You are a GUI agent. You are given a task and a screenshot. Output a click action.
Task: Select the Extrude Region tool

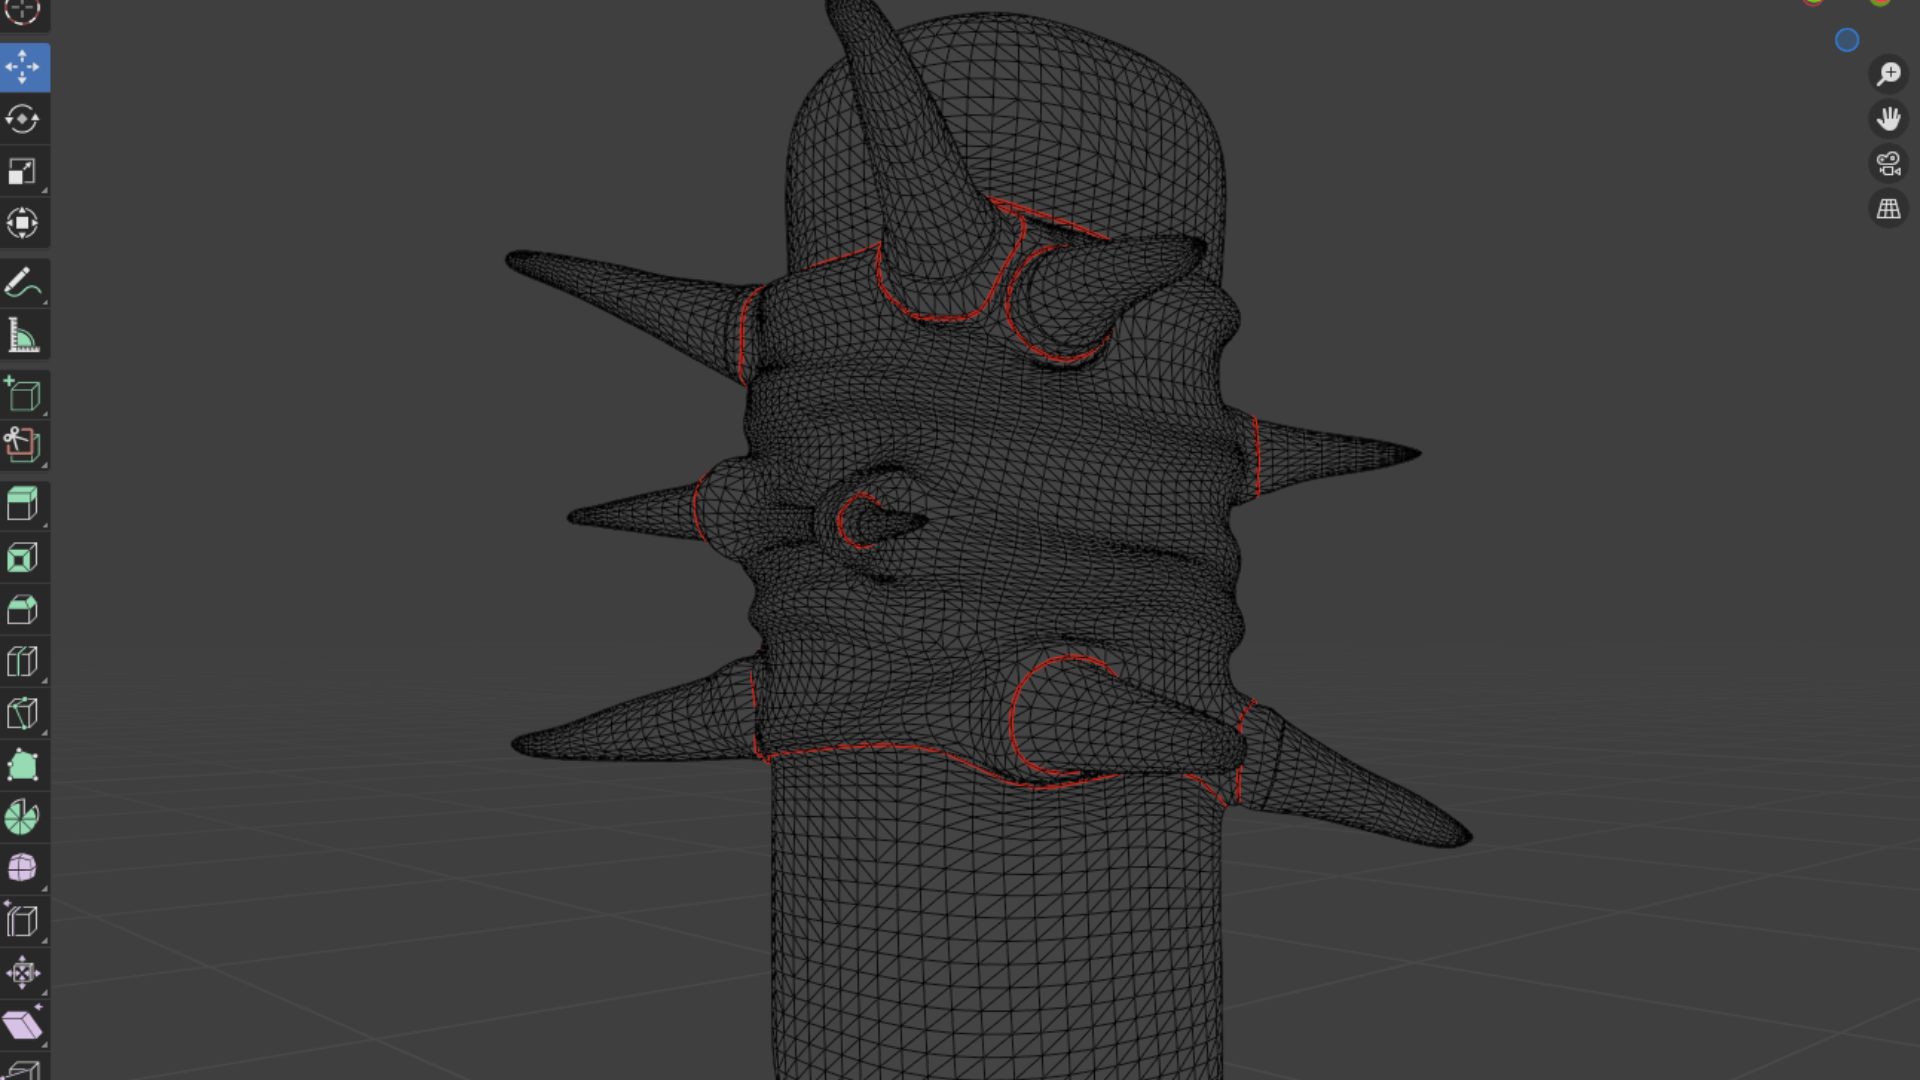tap(23, 504)
